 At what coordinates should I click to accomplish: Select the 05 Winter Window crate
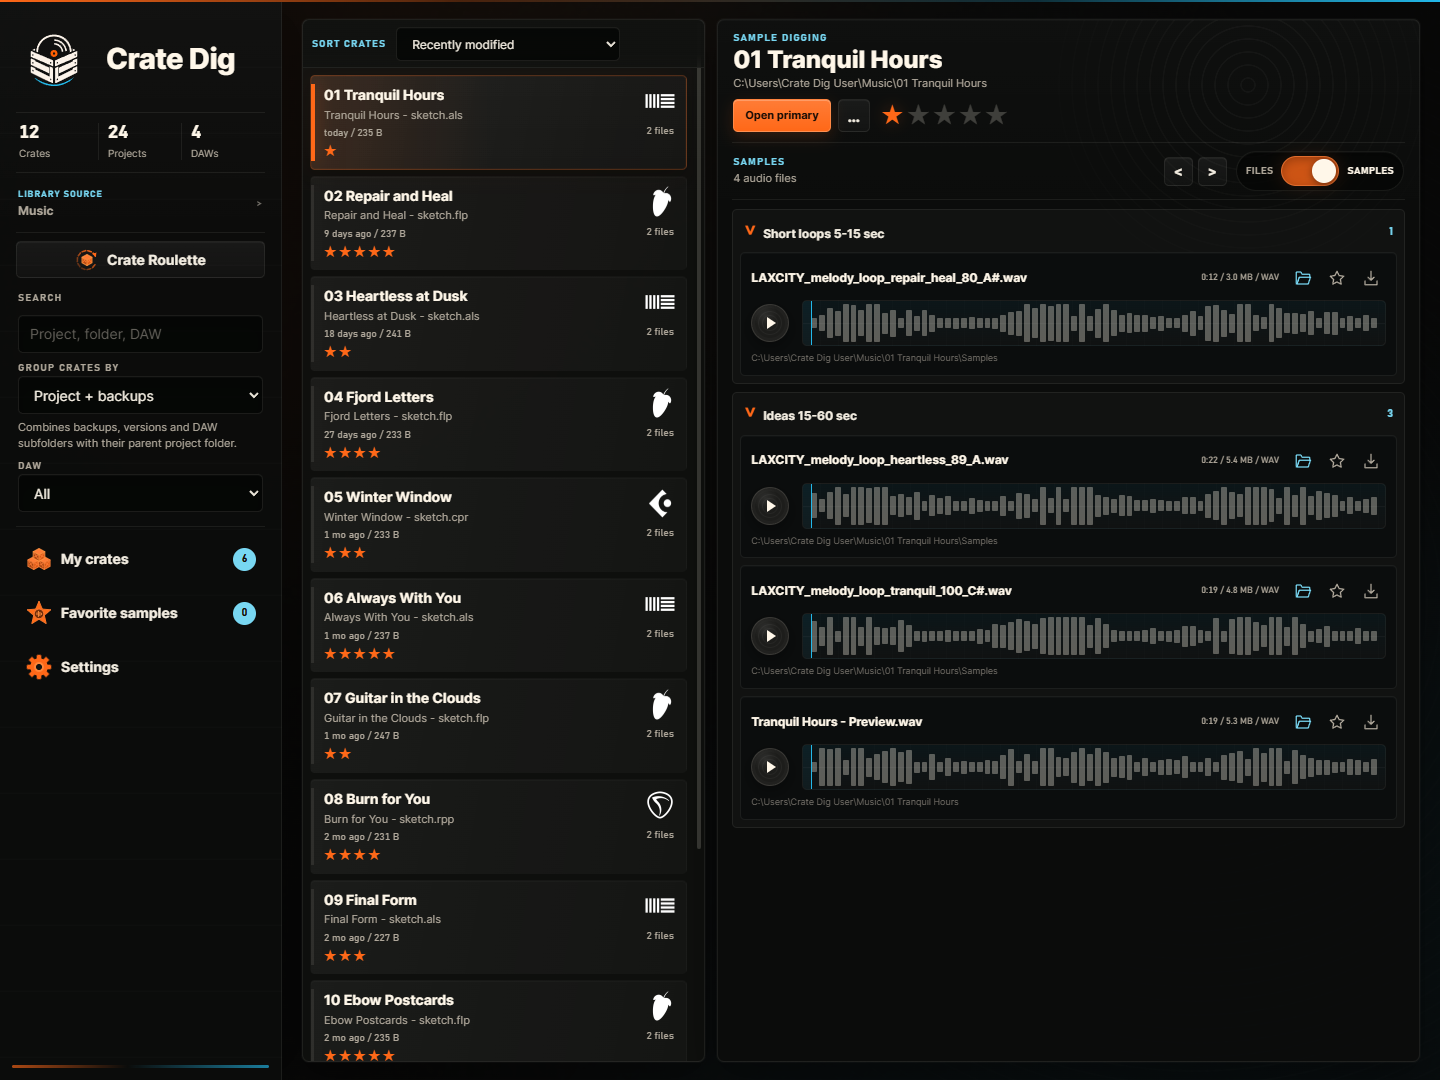click(499, 525)
